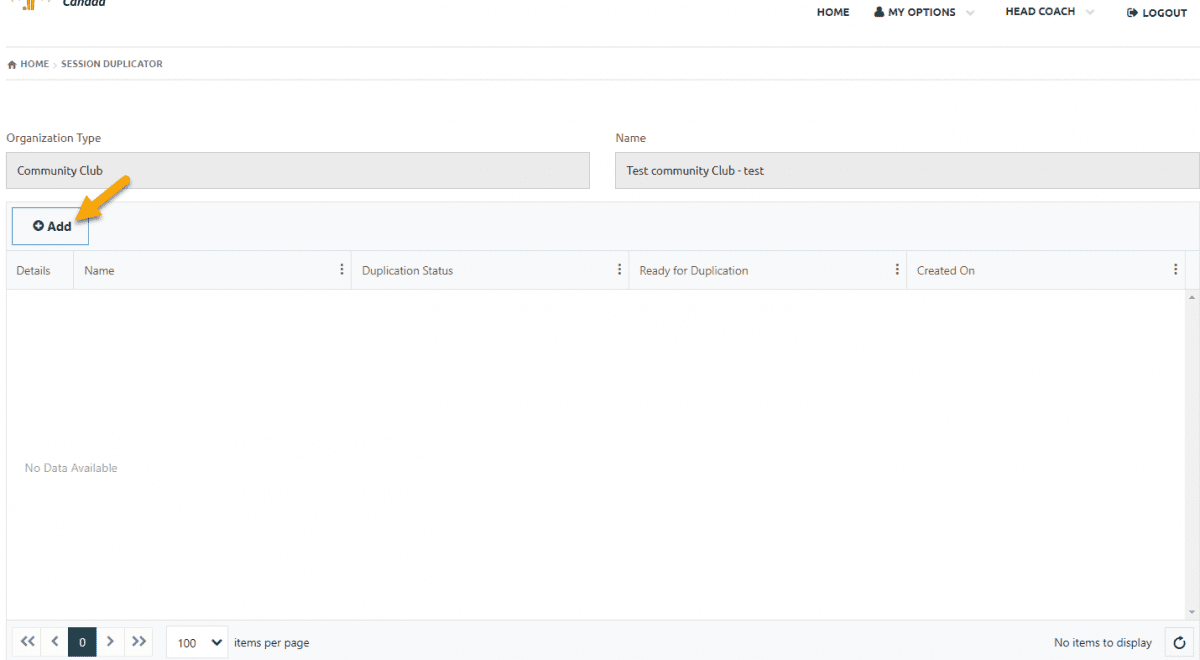Open Ready for Duplication column menu
The height and width of the screenshot is (660, 1200).
coord(896,270)
